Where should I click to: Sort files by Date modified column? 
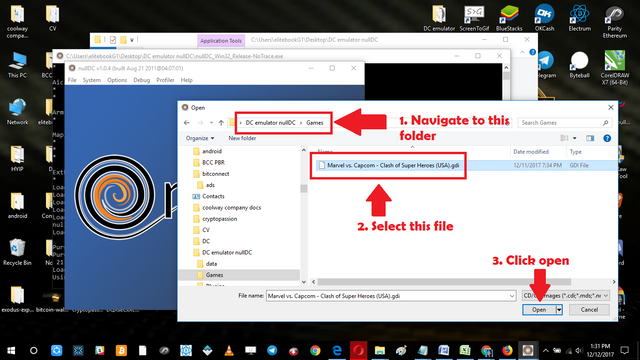[x=531, y=152]
